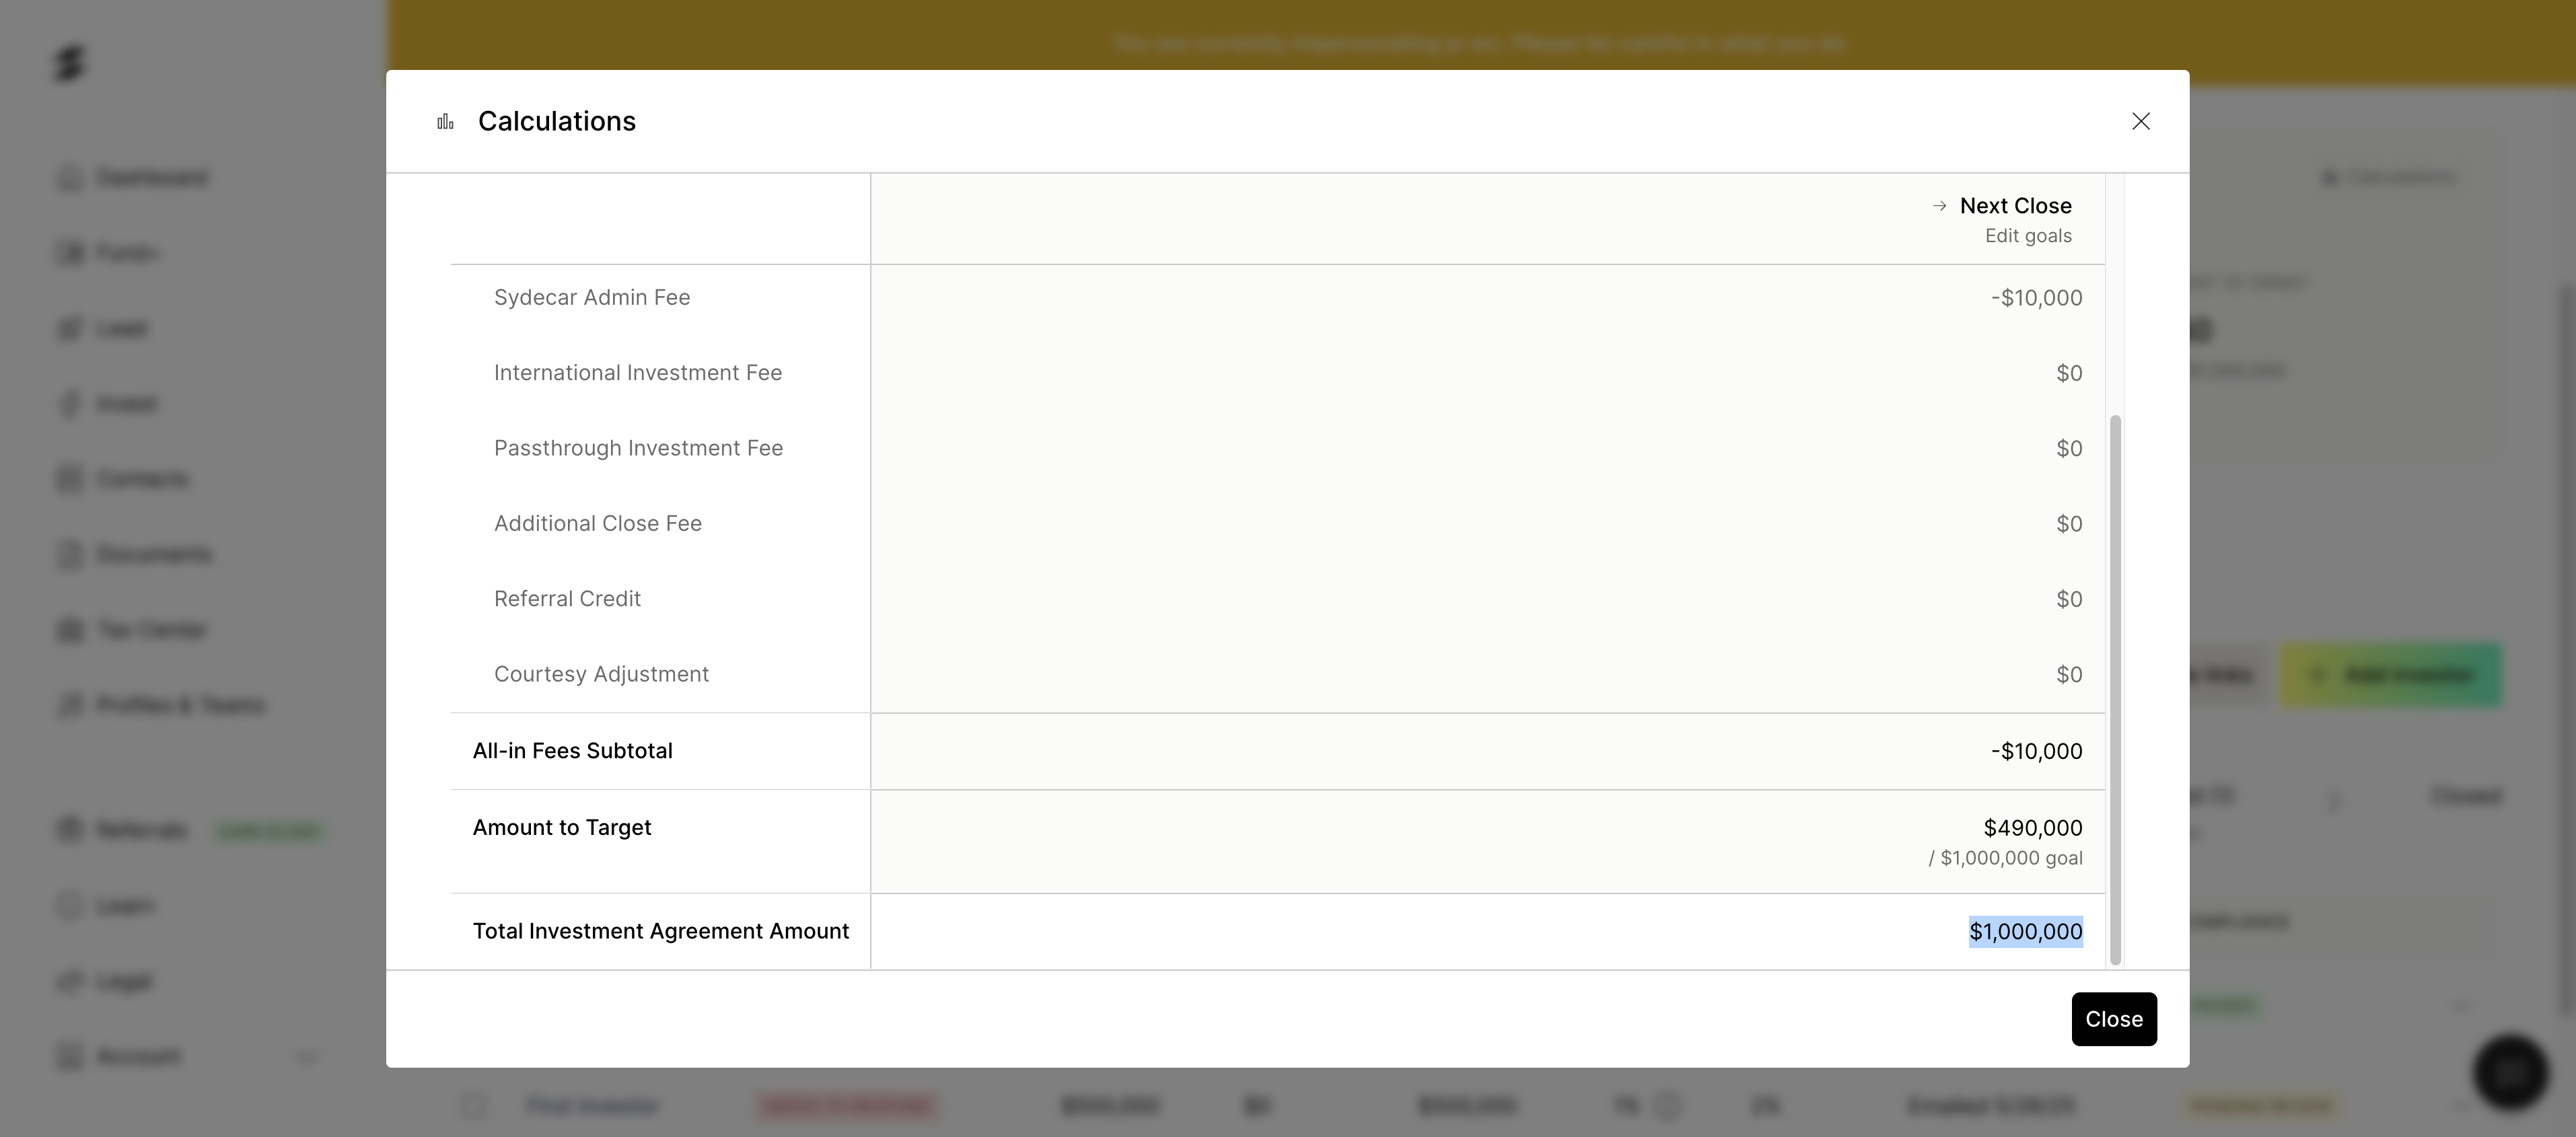Screen dimensions: 2576x1137
Task: Select Total Investment Agreement Amount label
Action: pyautogui.click(x=661, y=931)
